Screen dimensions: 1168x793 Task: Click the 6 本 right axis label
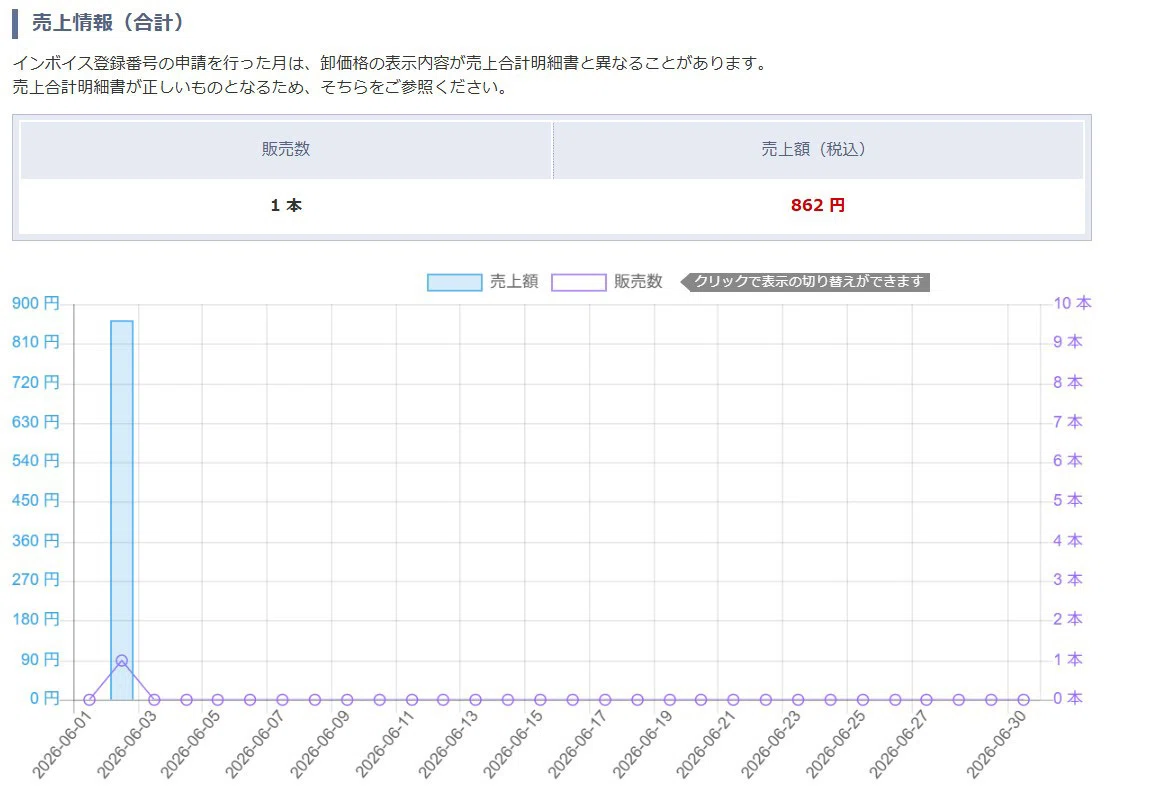1067,460
